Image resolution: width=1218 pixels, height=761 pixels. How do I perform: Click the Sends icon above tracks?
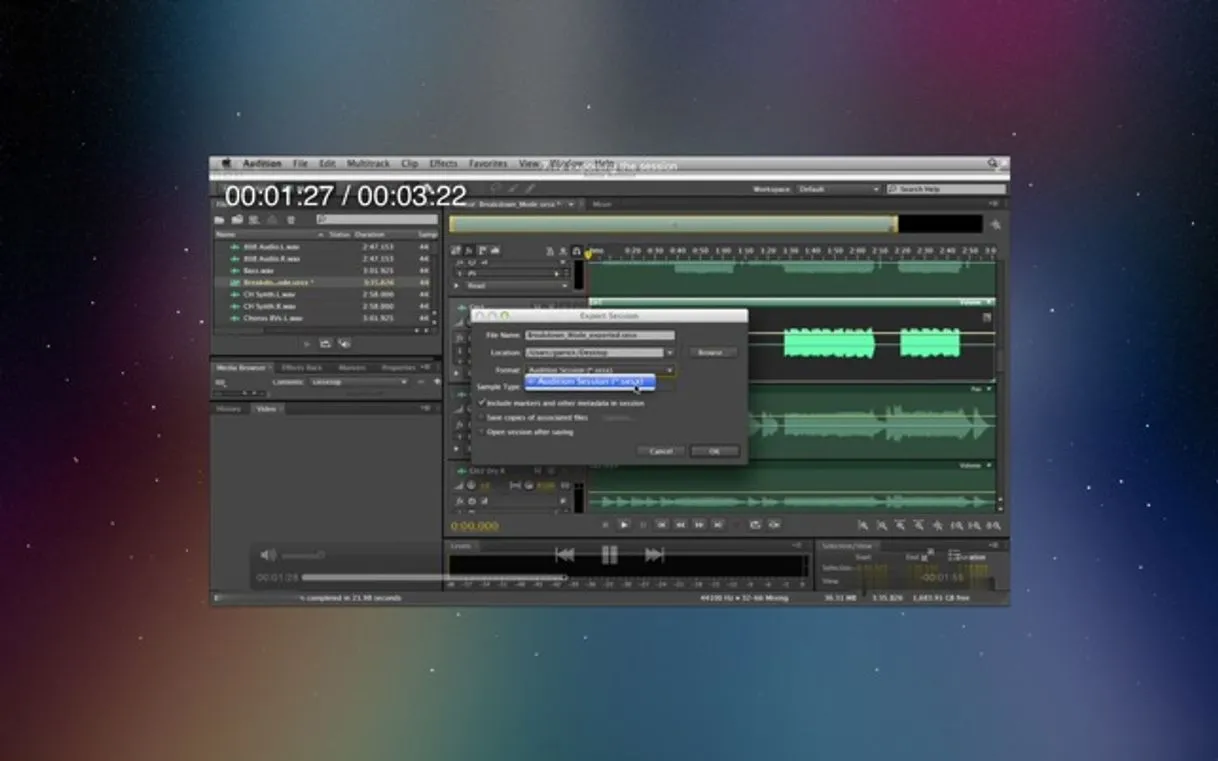(481, 251)
